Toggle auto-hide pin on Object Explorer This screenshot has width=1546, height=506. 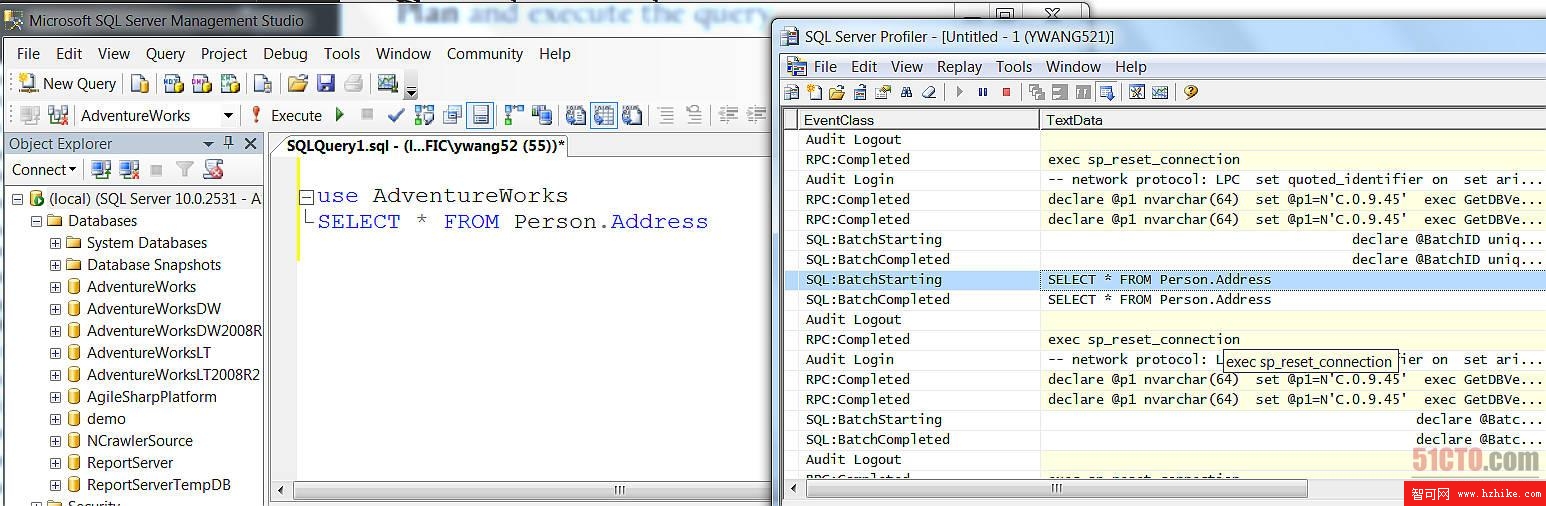click(228, 143)
